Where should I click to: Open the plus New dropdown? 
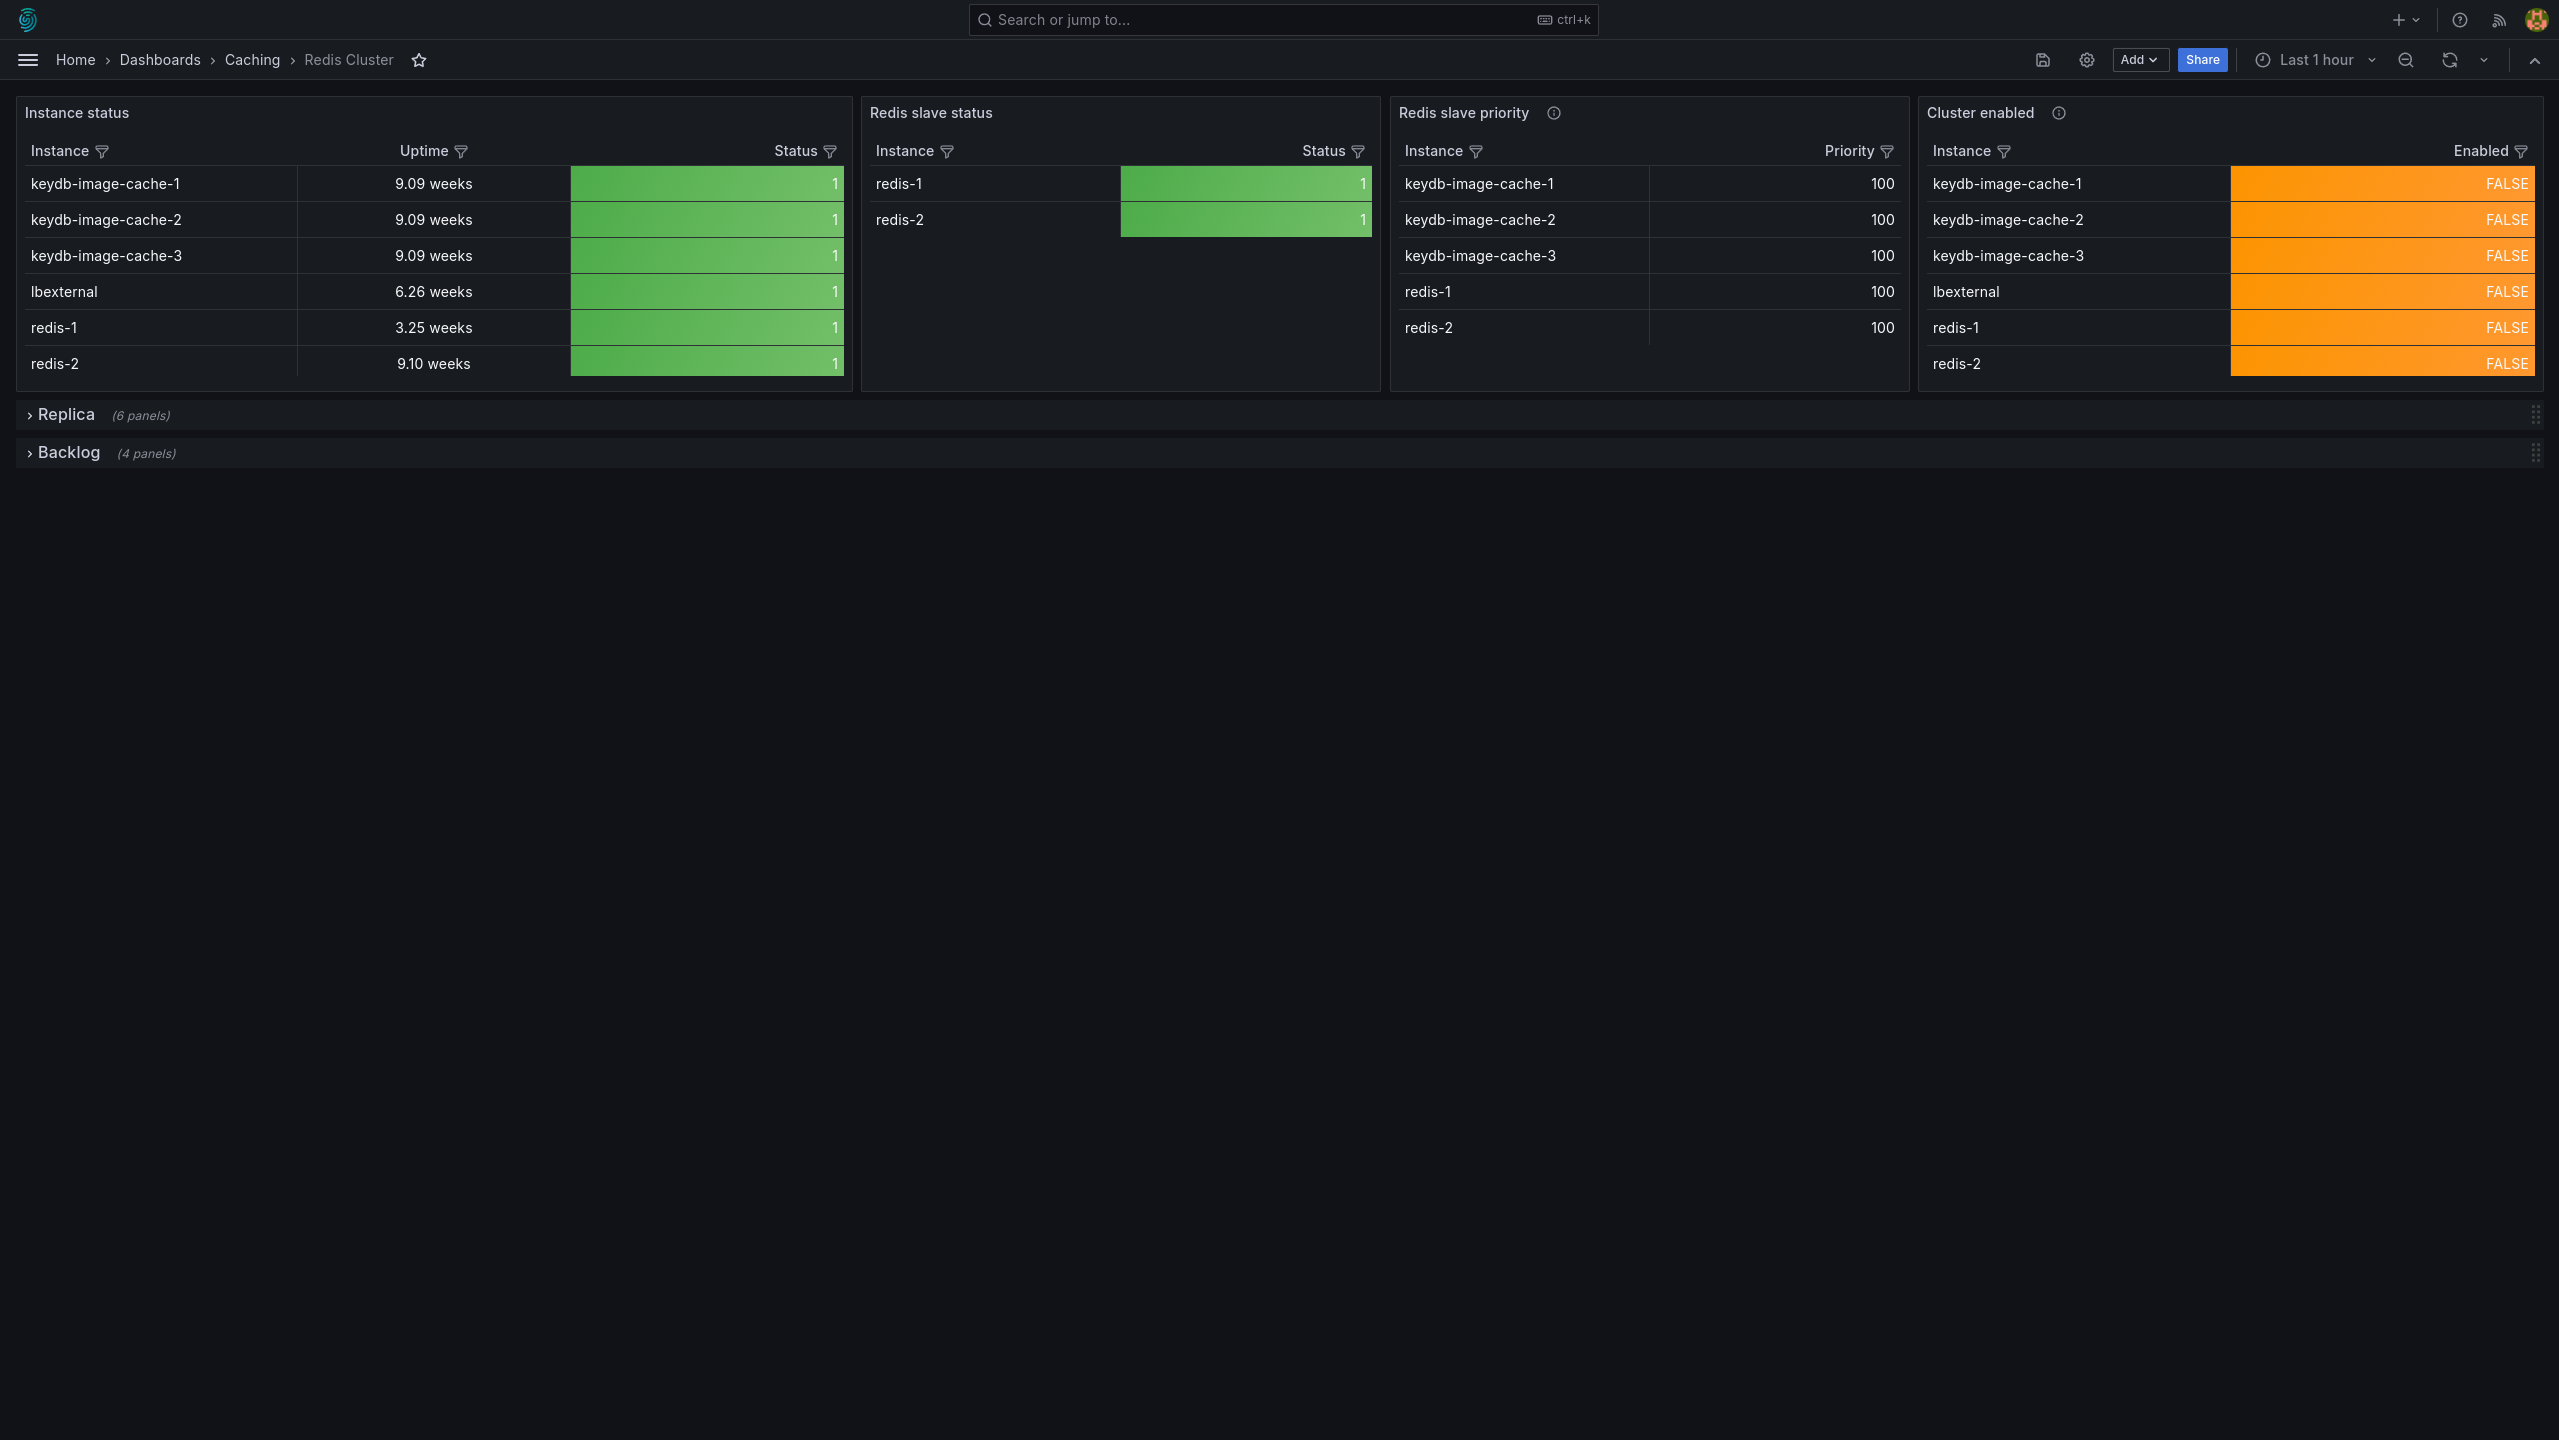tap(2406, 20)
